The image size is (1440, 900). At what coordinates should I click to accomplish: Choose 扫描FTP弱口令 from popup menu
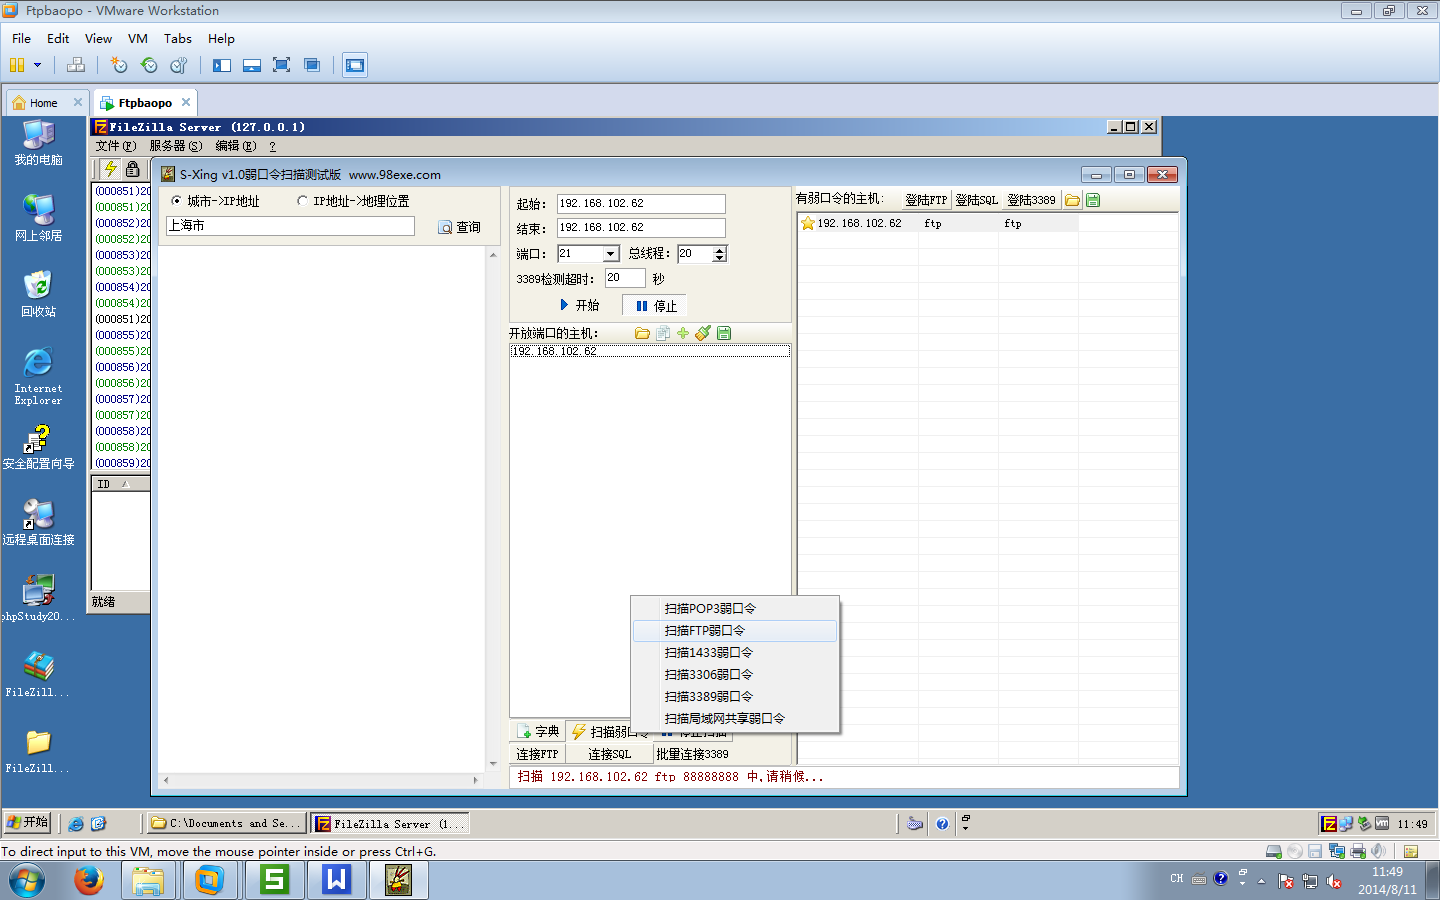(735, 630)
